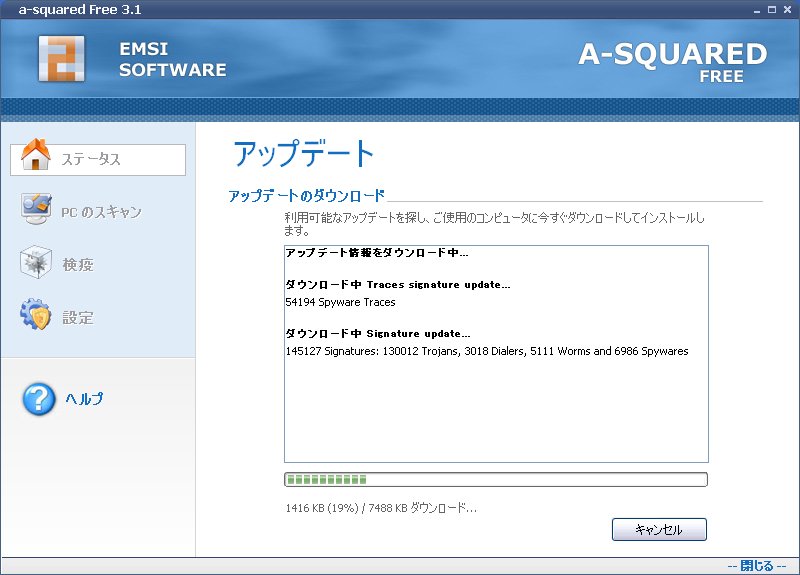Image resolution: width=800 pixels, height=575 pixels.
Task: Click the A-SQUARED FREE banner title
Action: tap(672, 62)
